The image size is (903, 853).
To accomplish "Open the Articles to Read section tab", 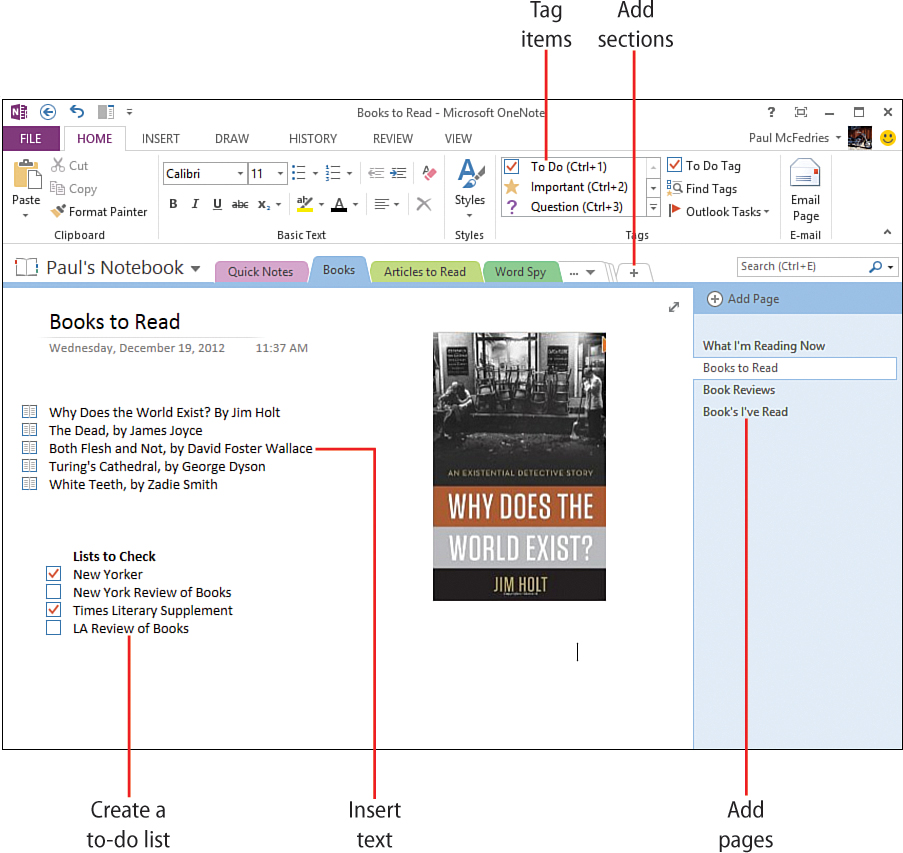I will 425,272.
